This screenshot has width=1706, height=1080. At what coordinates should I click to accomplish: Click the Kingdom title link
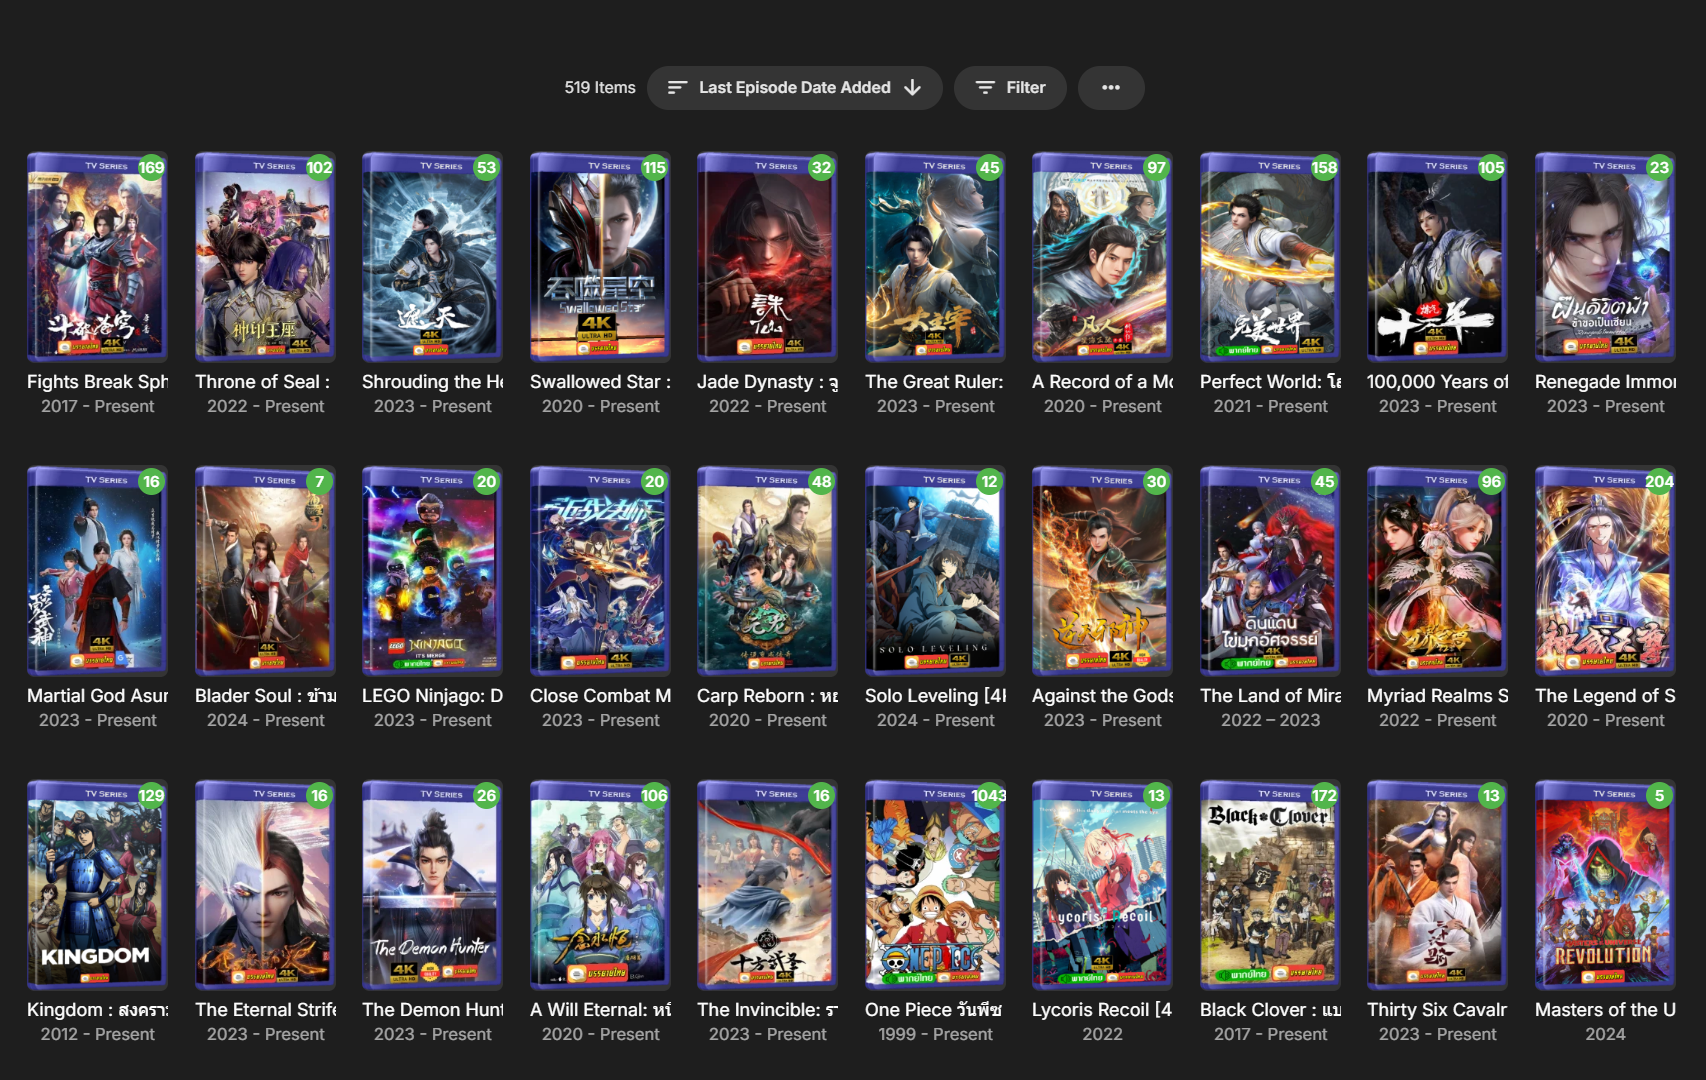(97, 1010)
